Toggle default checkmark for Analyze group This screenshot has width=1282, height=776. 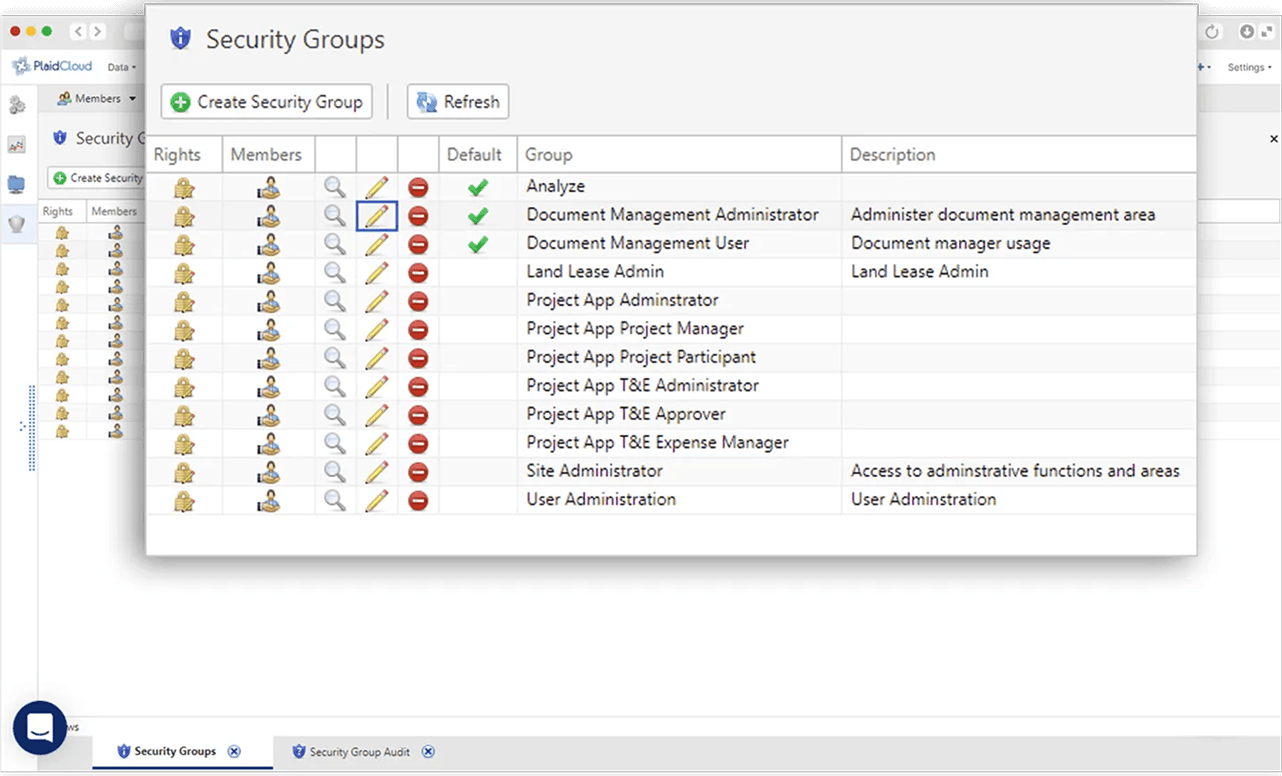tap(478, 187)
